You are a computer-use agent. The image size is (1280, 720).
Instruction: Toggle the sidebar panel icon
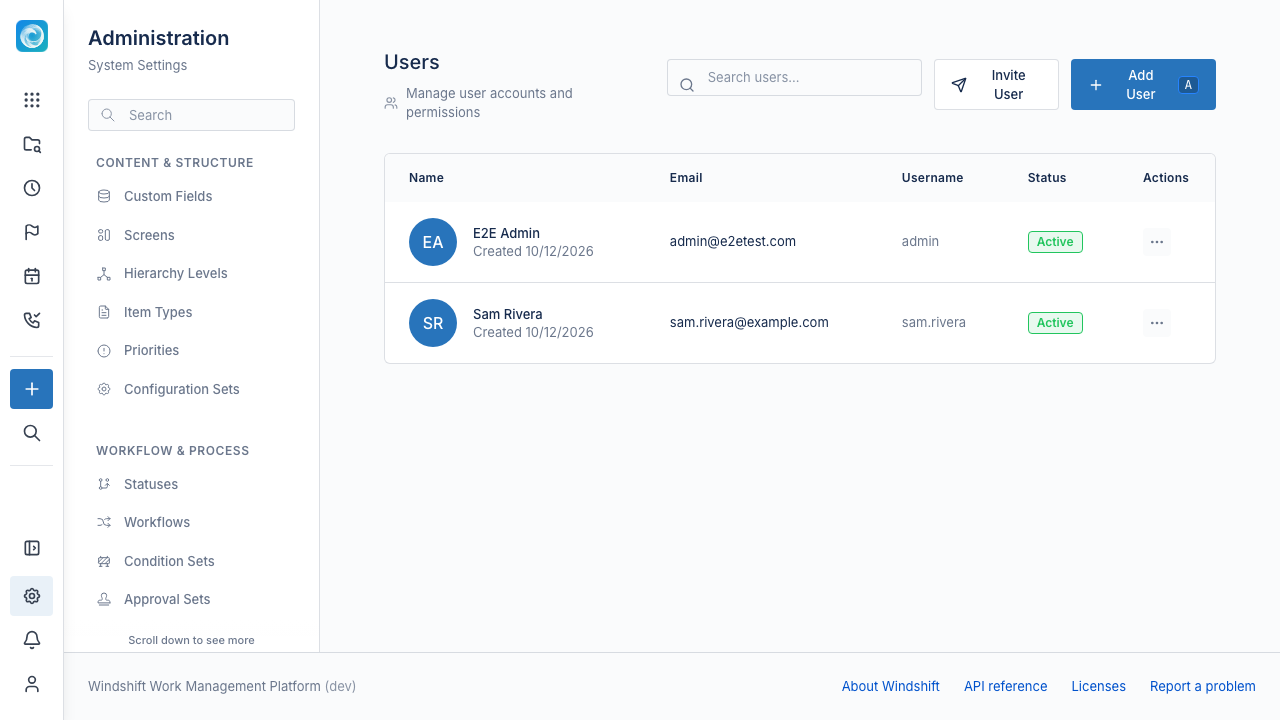pyautogui.click(x=32, y=548)
